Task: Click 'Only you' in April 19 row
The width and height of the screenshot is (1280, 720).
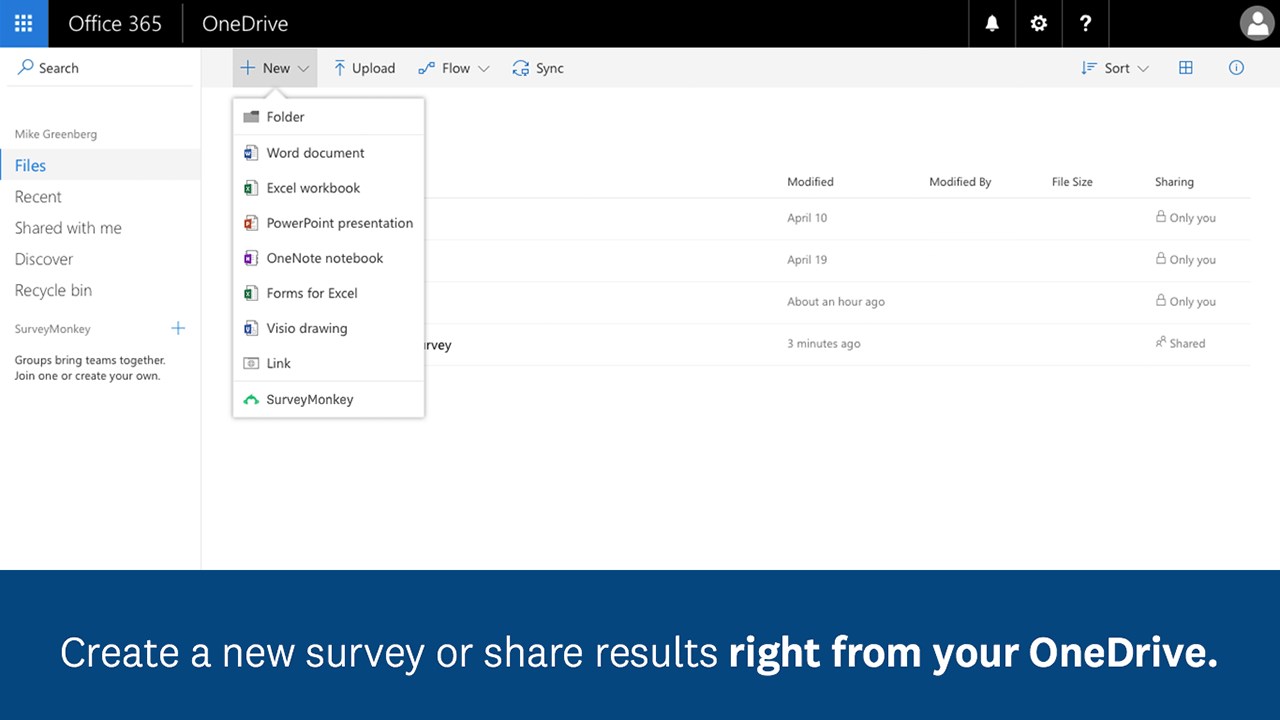Action: pyautogui.click(x=1193, y=260)
